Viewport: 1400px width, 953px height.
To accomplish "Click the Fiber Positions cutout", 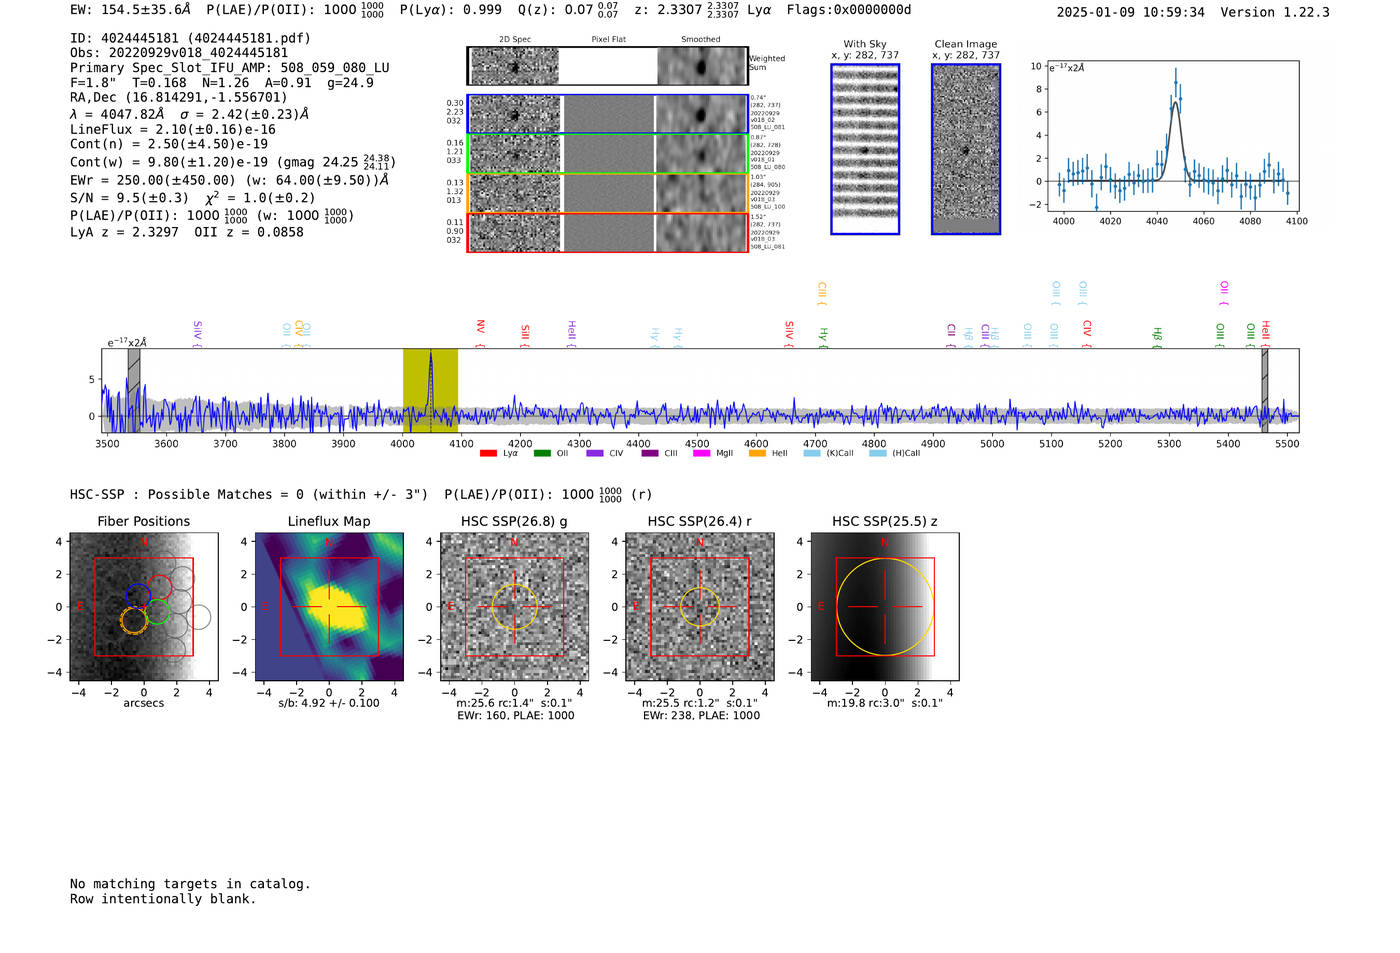I will point(144,607).
